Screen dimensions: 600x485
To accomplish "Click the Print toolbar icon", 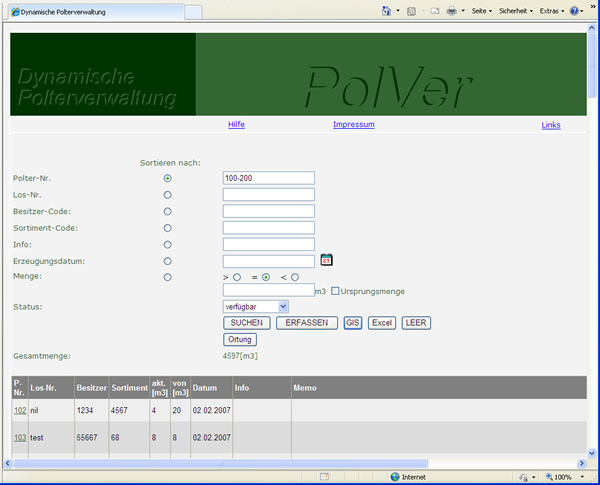I will [452, 11].
